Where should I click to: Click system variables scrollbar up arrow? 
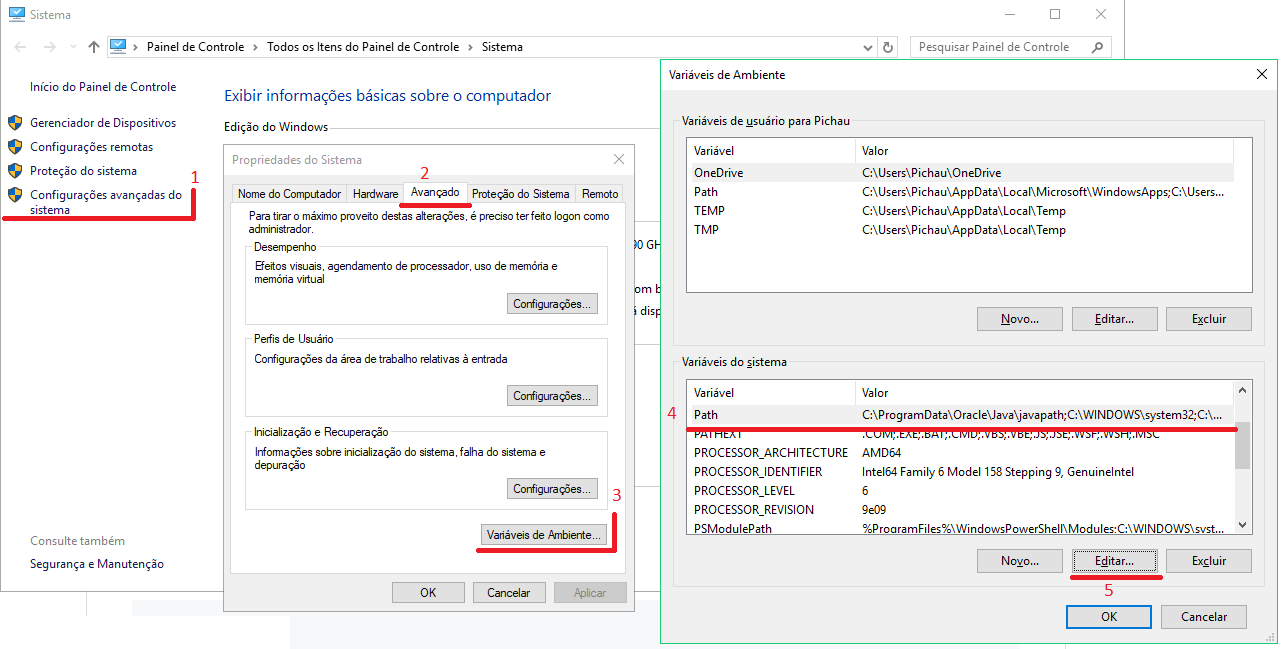1243,390
